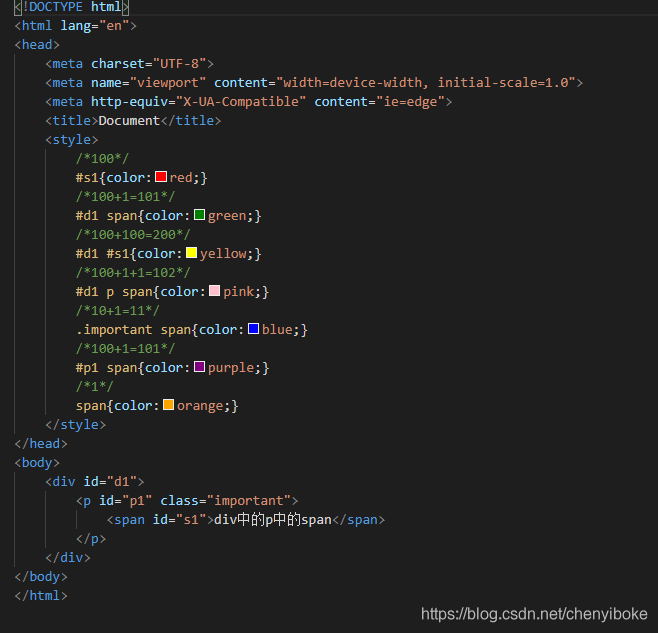Click the .important span selector

pyautogui.click(x=133, y=330)
